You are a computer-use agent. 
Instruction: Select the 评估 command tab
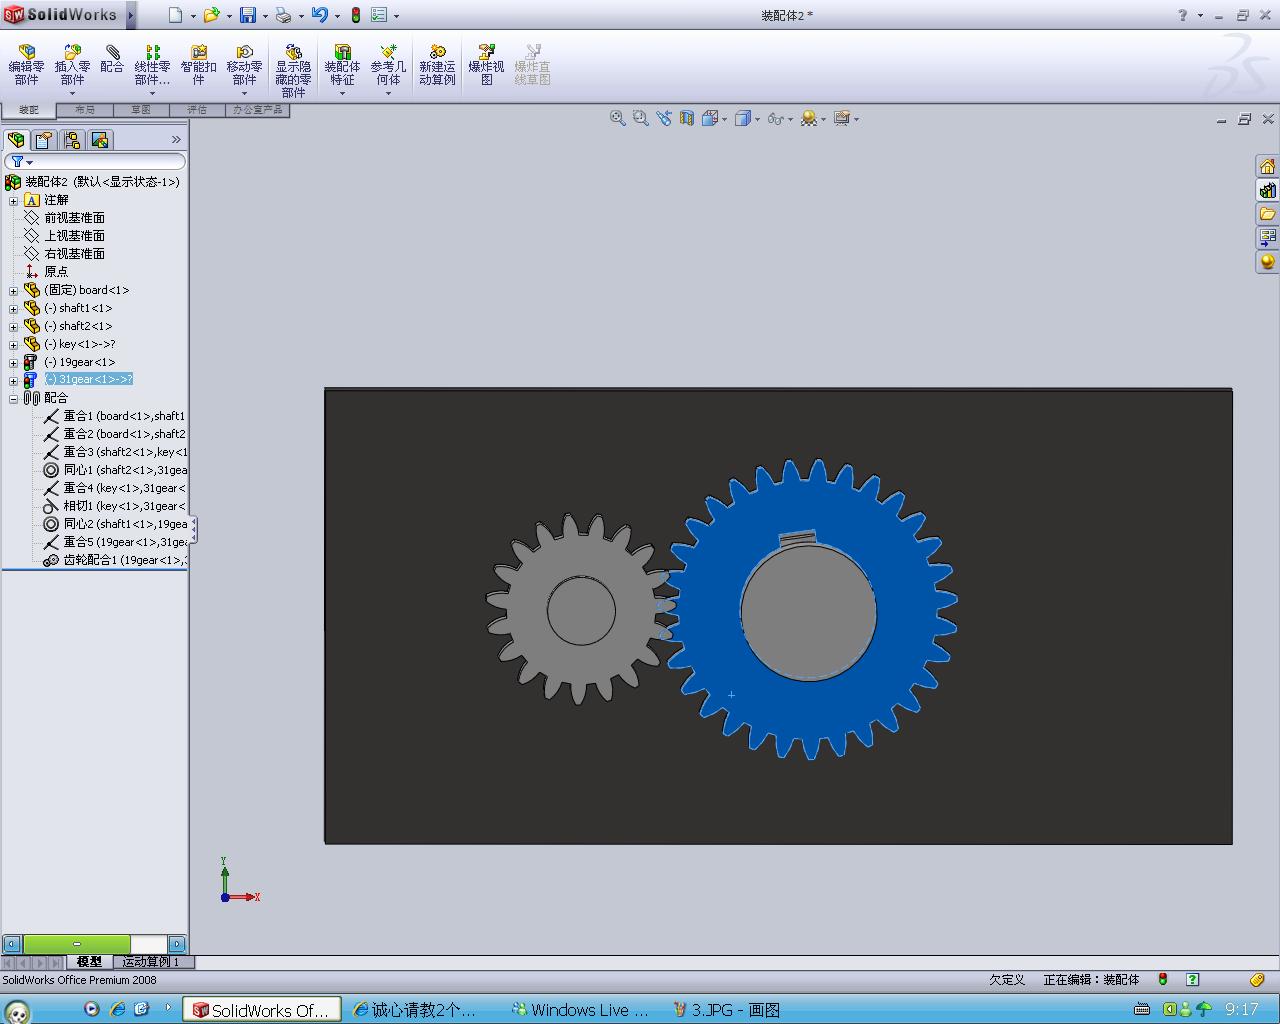coord(197,110)
